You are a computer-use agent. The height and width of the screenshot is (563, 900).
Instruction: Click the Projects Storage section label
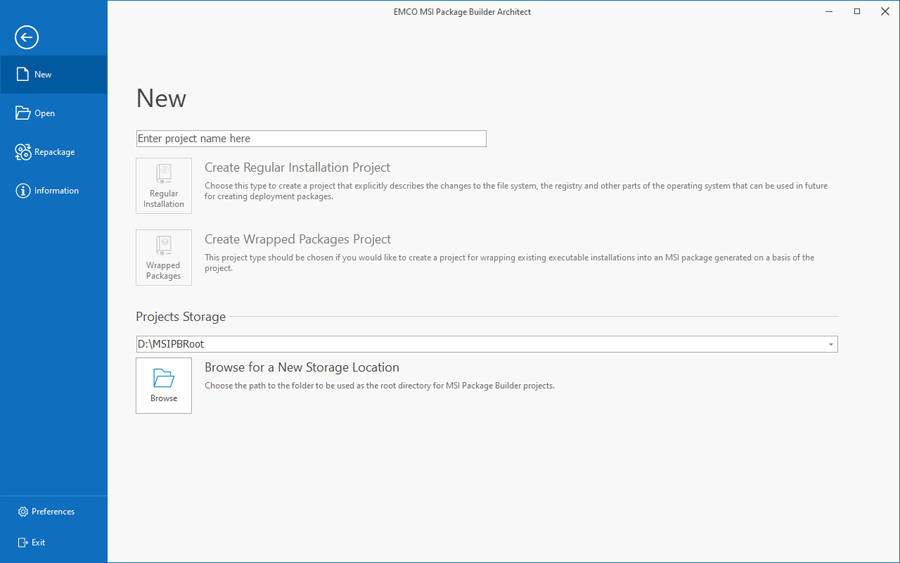point(180,317)
